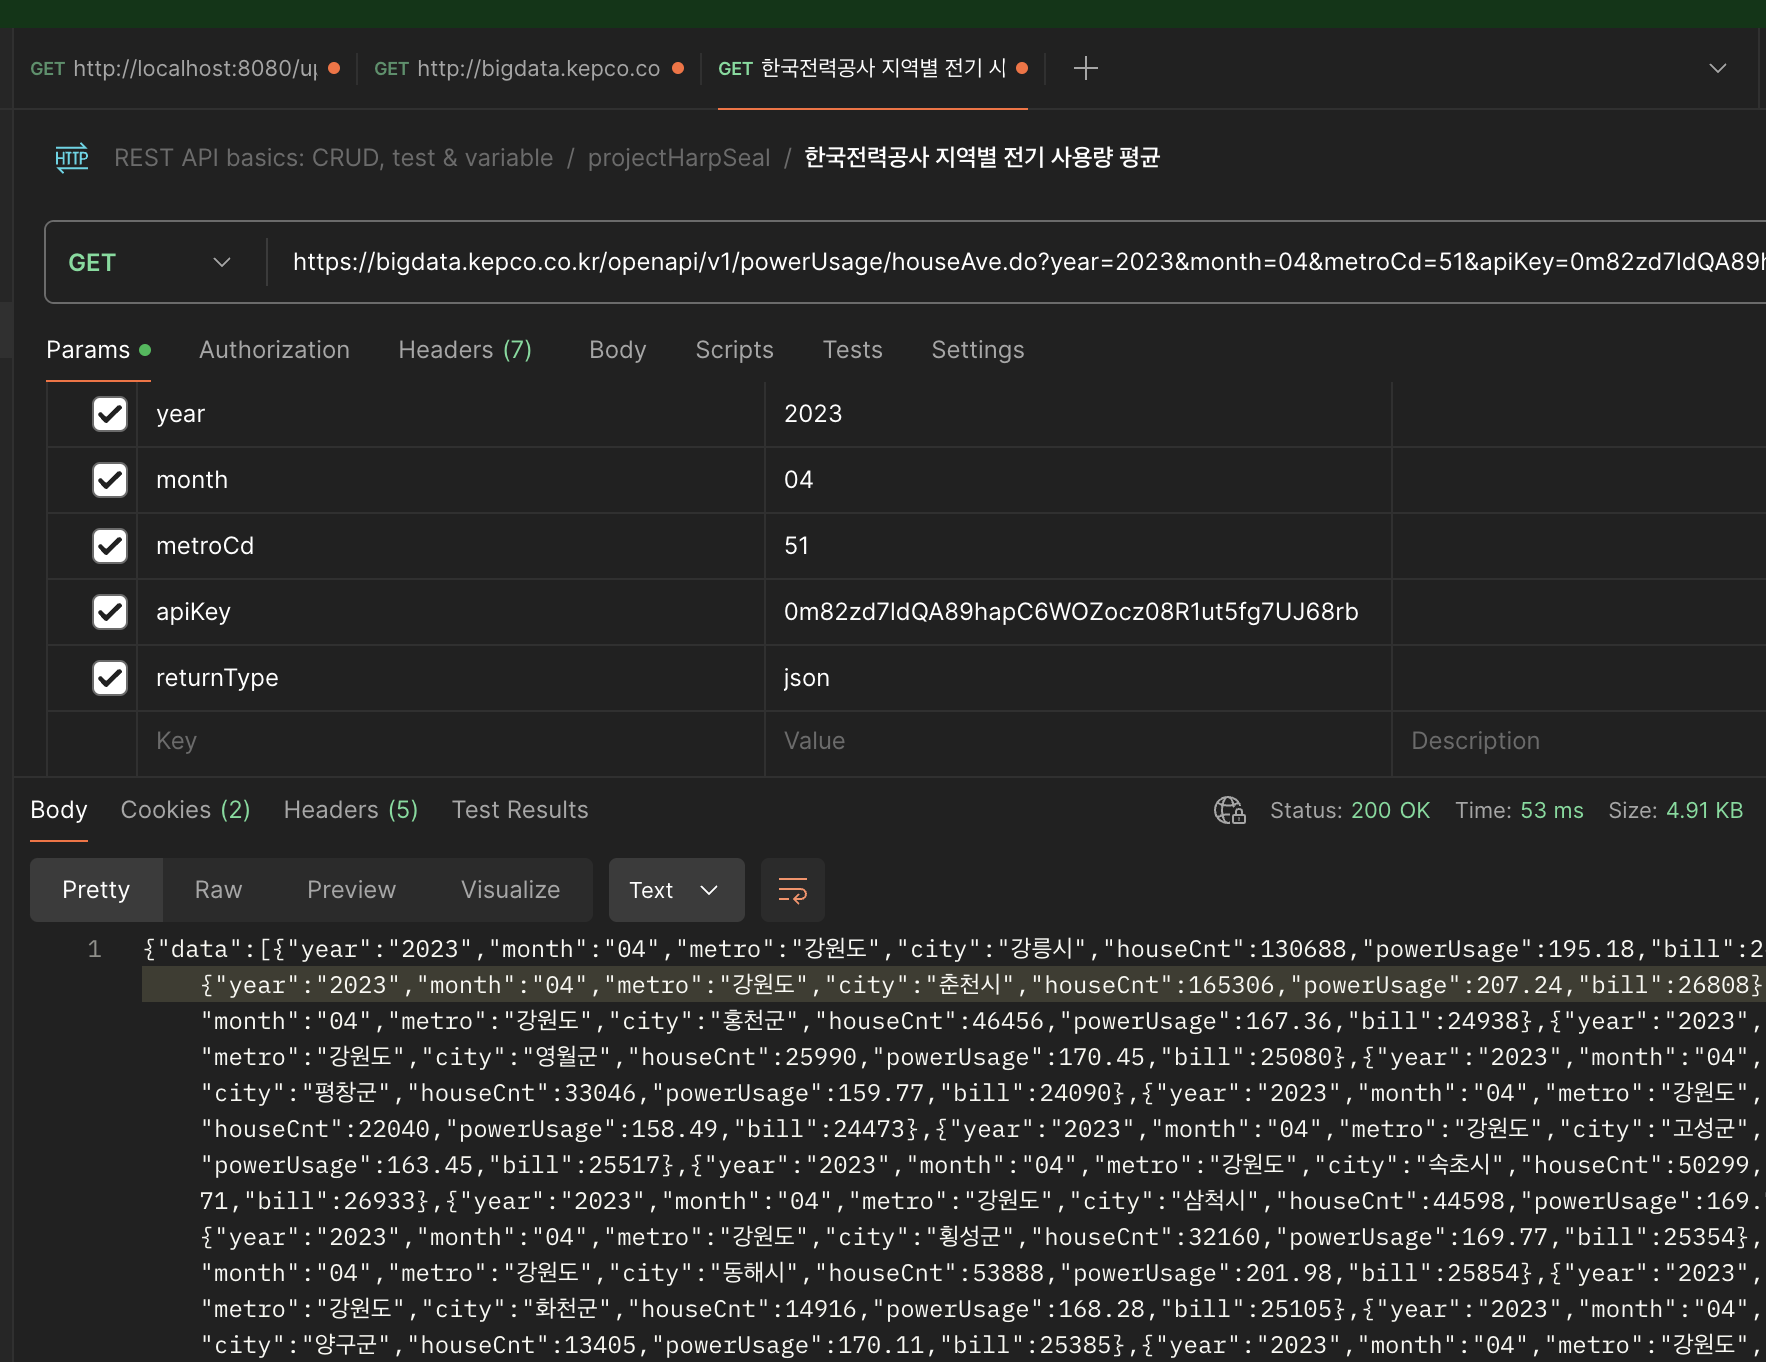Expand the tab list chevron dropdown
Viewport: 1766px width, 1362px height.
pyautogui.click(x=1718, y=68)
